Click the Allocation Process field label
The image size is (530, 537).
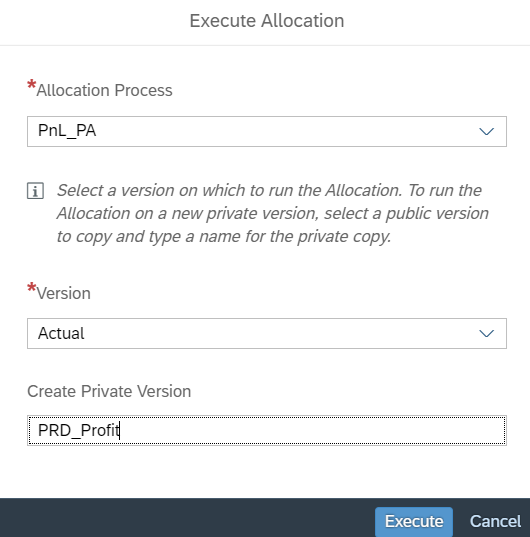click(x=104, y=90)
